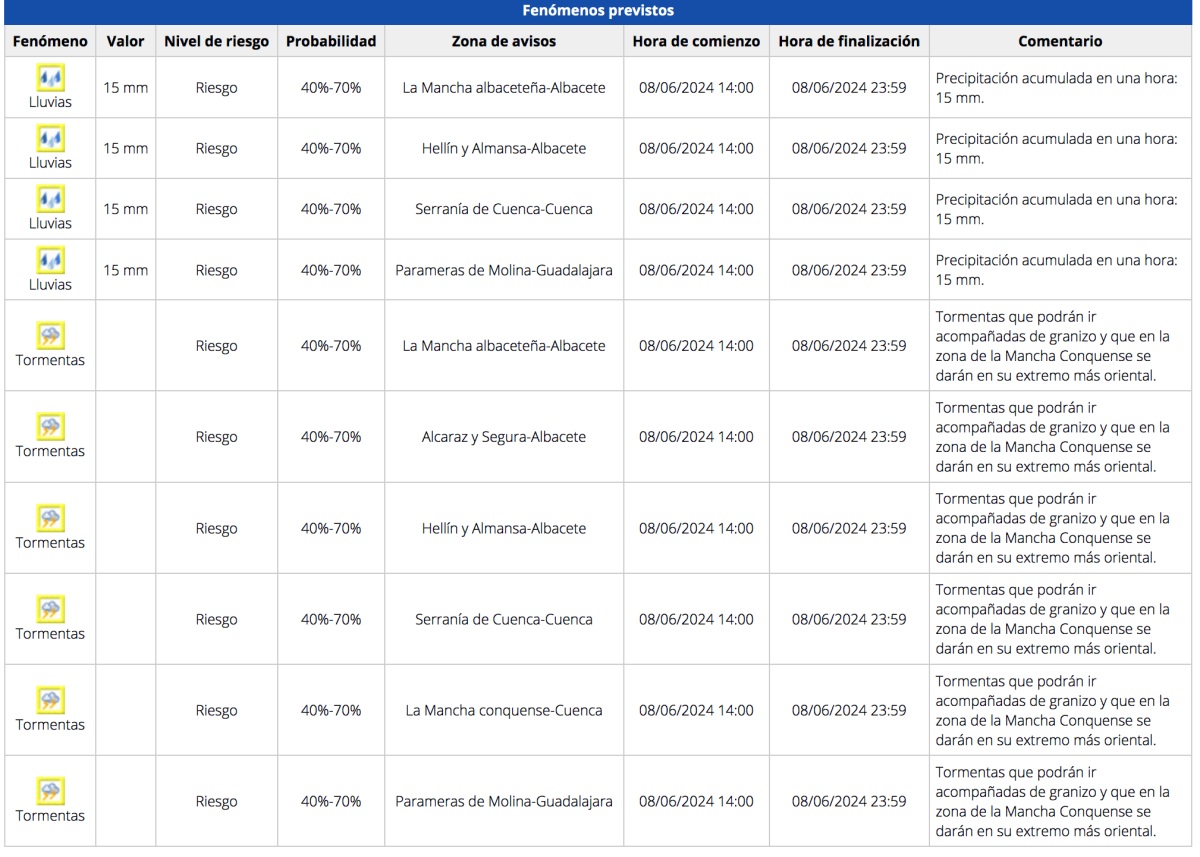Click zone 'Serranía de Cuenca-Cuenca' in Lluvias row
This screenshot has height=857, width=1200.
tap(504, 209)
